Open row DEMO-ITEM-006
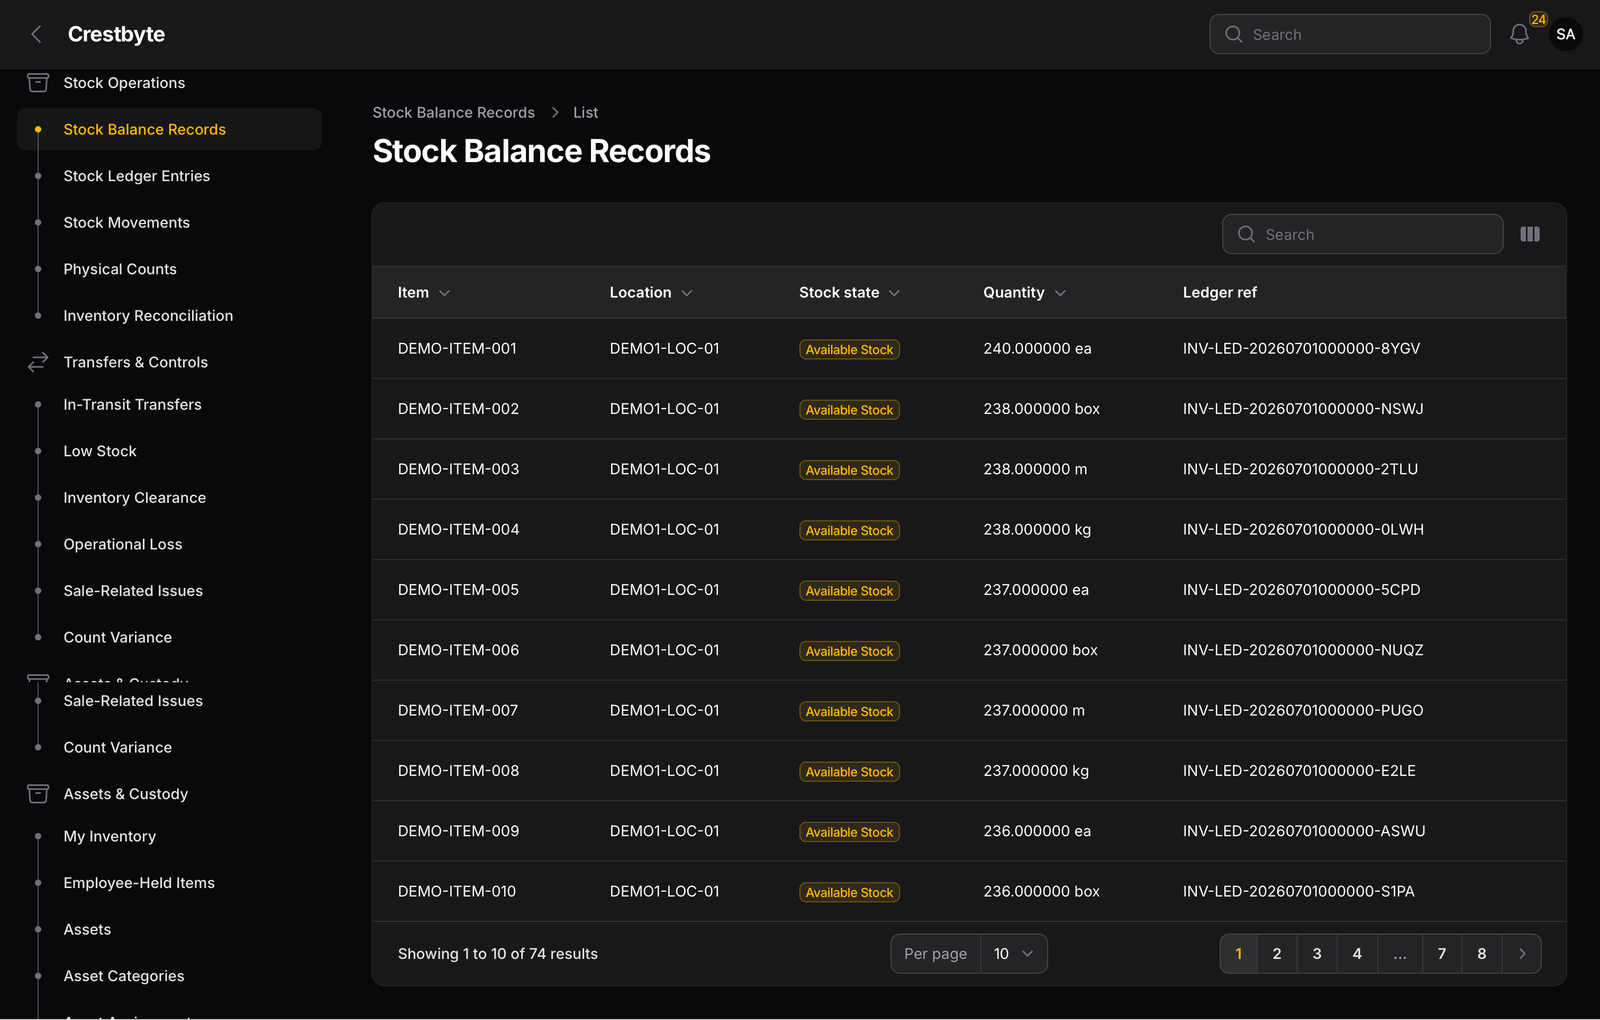Image resolution: width=1600 pixels, height=1020 pixels. [969, 650]
